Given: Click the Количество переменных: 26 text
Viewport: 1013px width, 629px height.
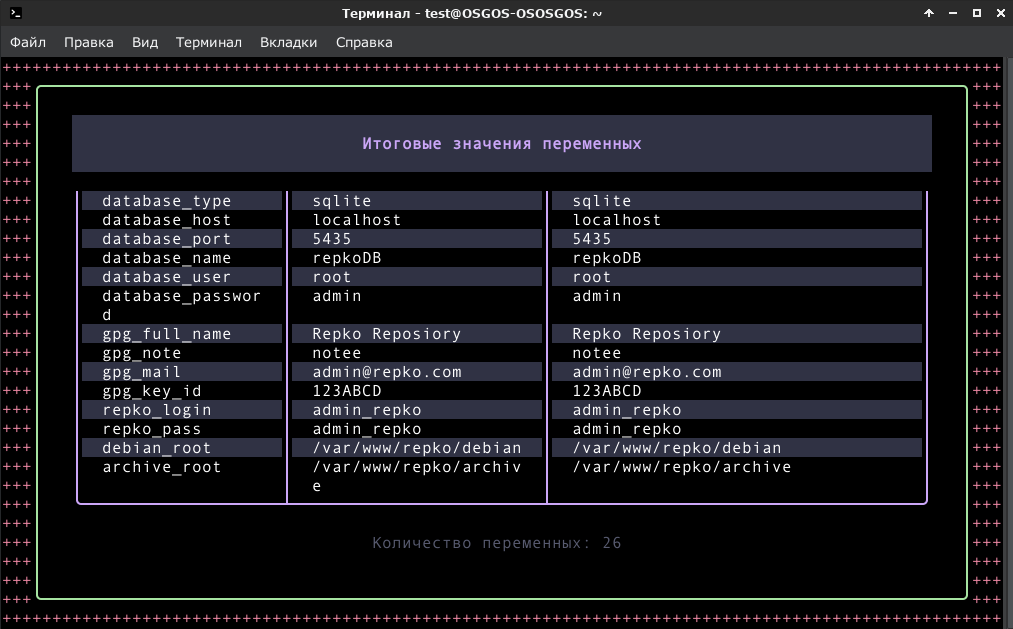Looking at the screenshot, I should pos(496,543).
